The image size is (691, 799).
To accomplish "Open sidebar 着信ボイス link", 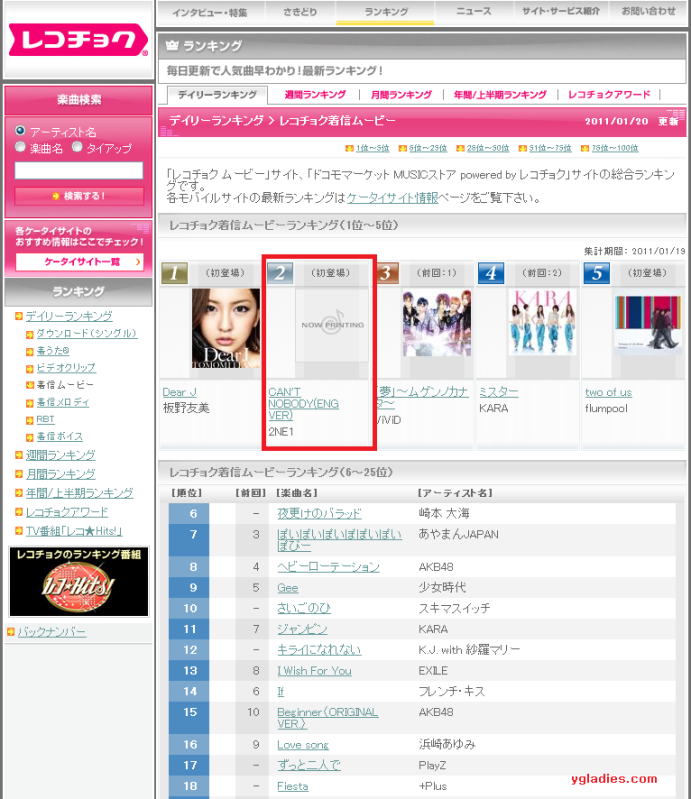I will pos(60,436).
